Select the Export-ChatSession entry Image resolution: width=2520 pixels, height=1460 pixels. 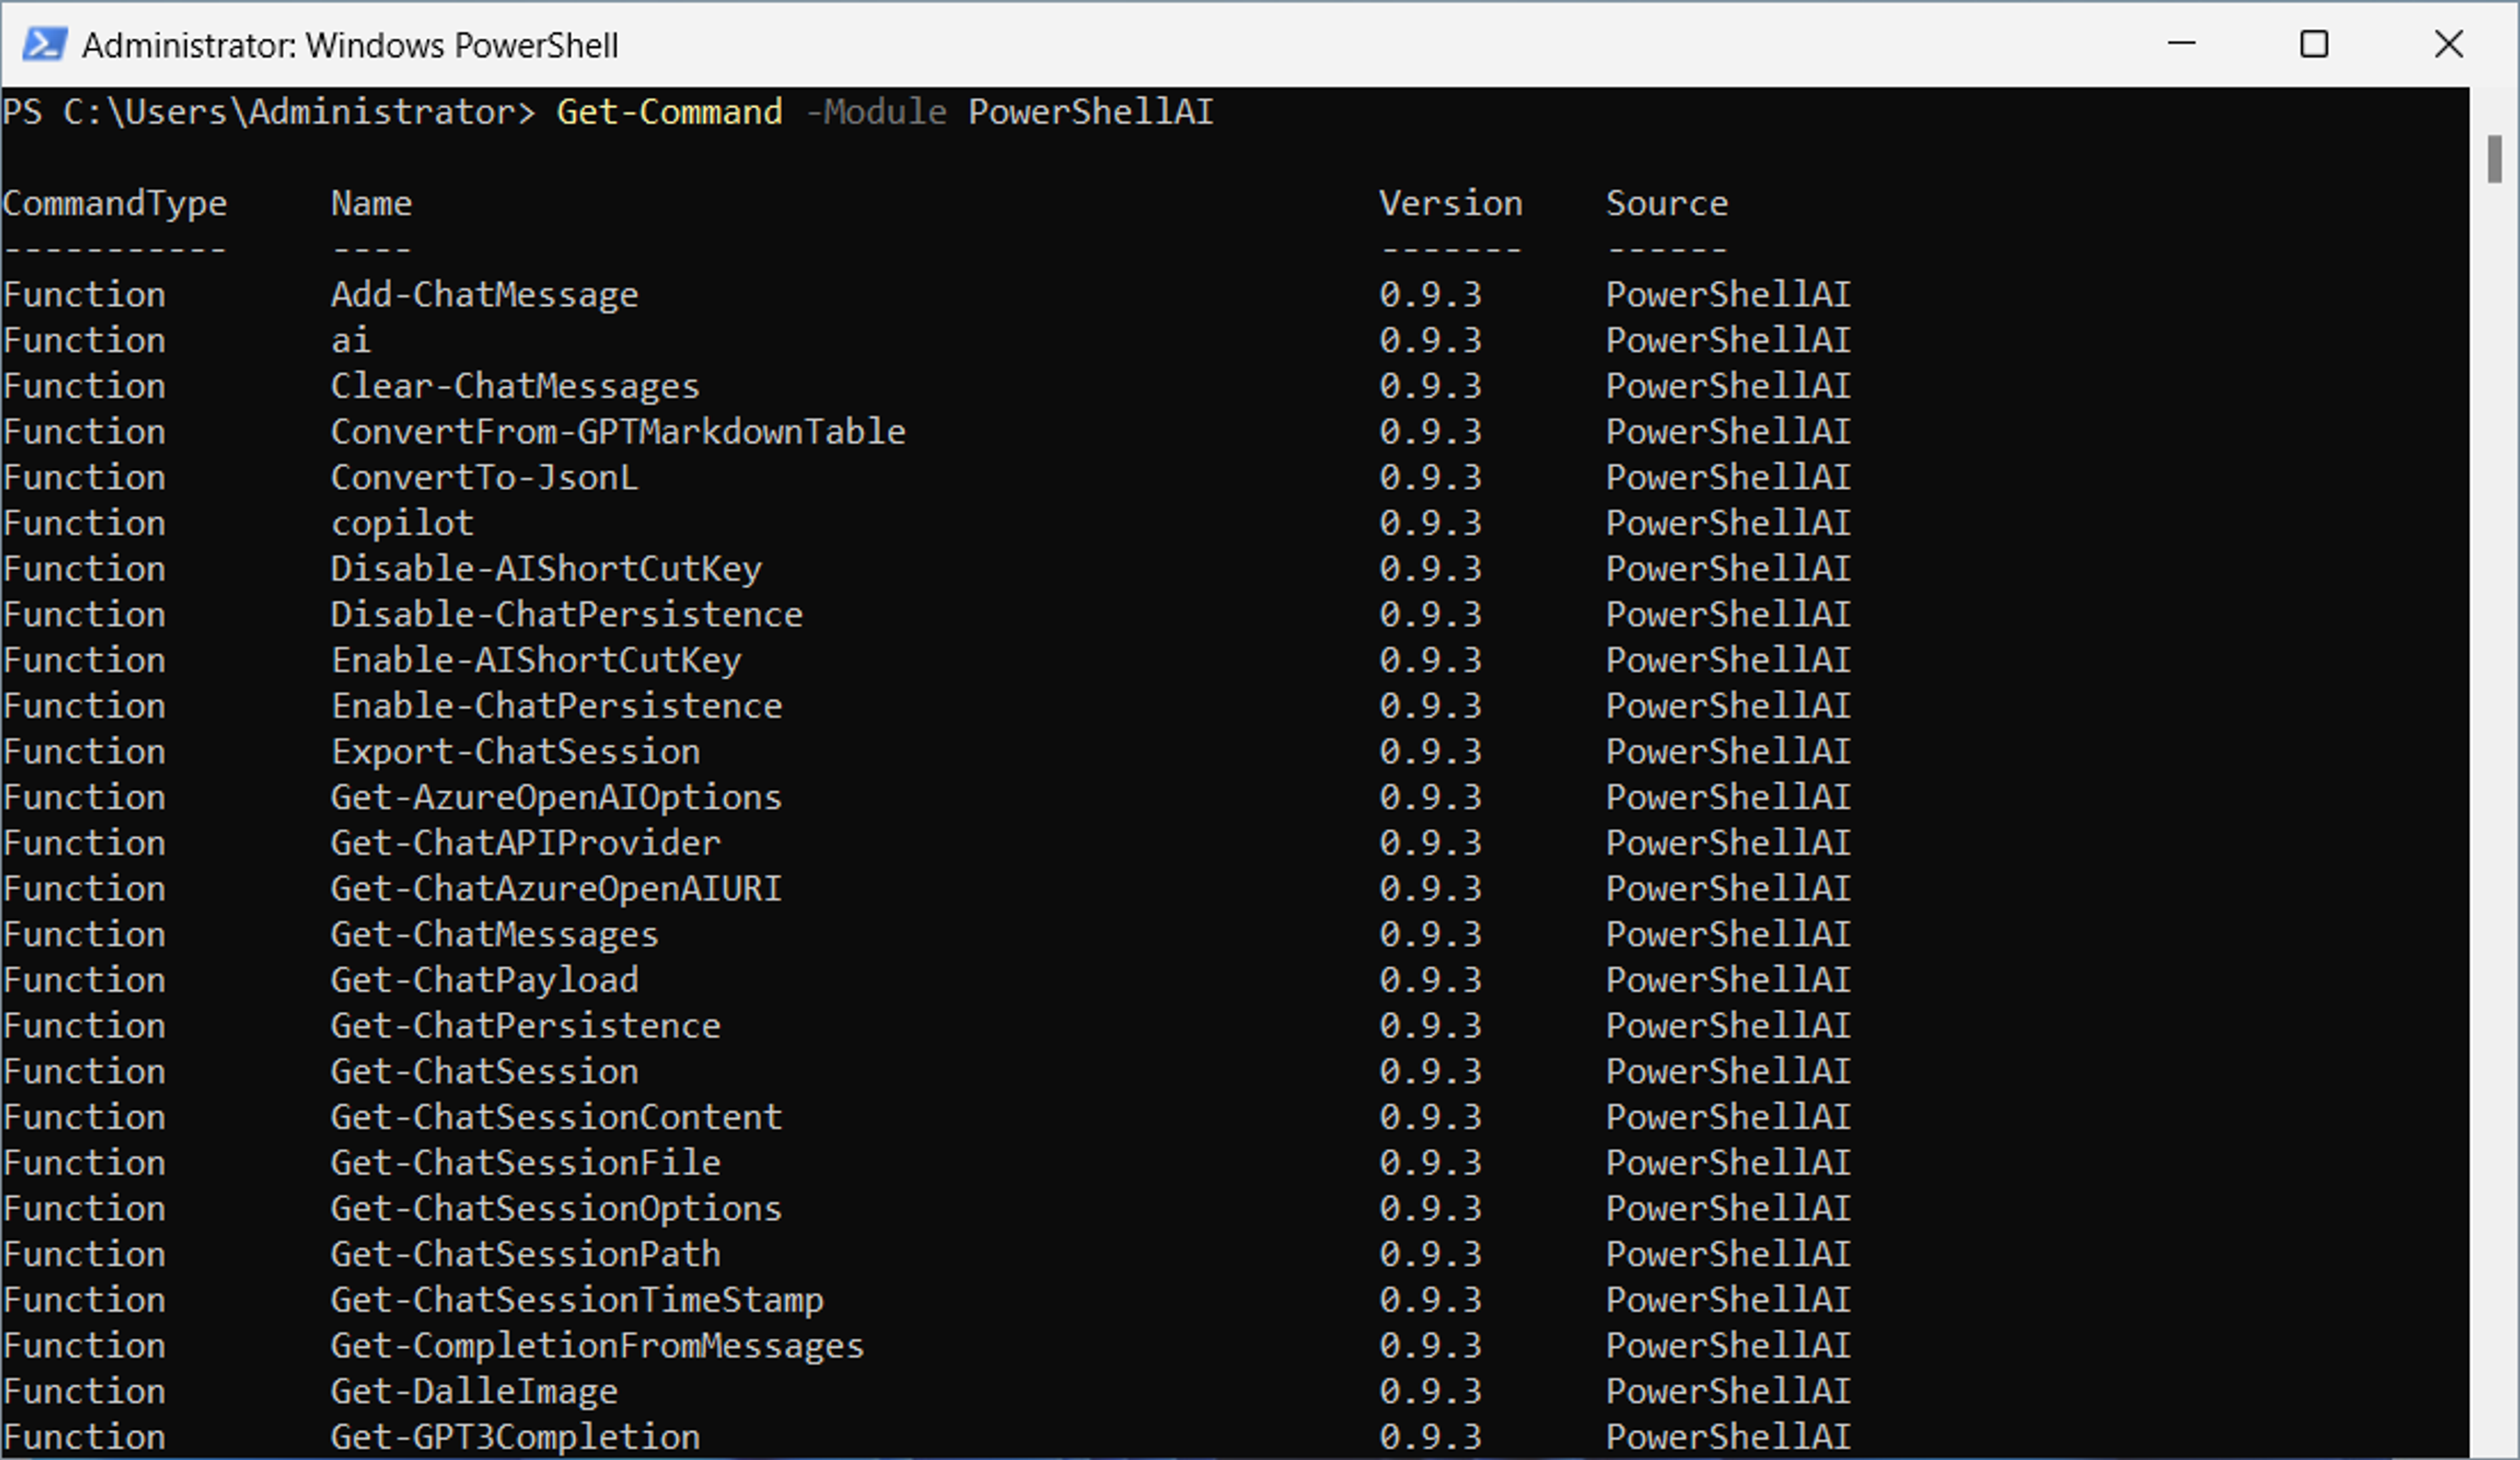pyautogui.click(x=515, y=752)
